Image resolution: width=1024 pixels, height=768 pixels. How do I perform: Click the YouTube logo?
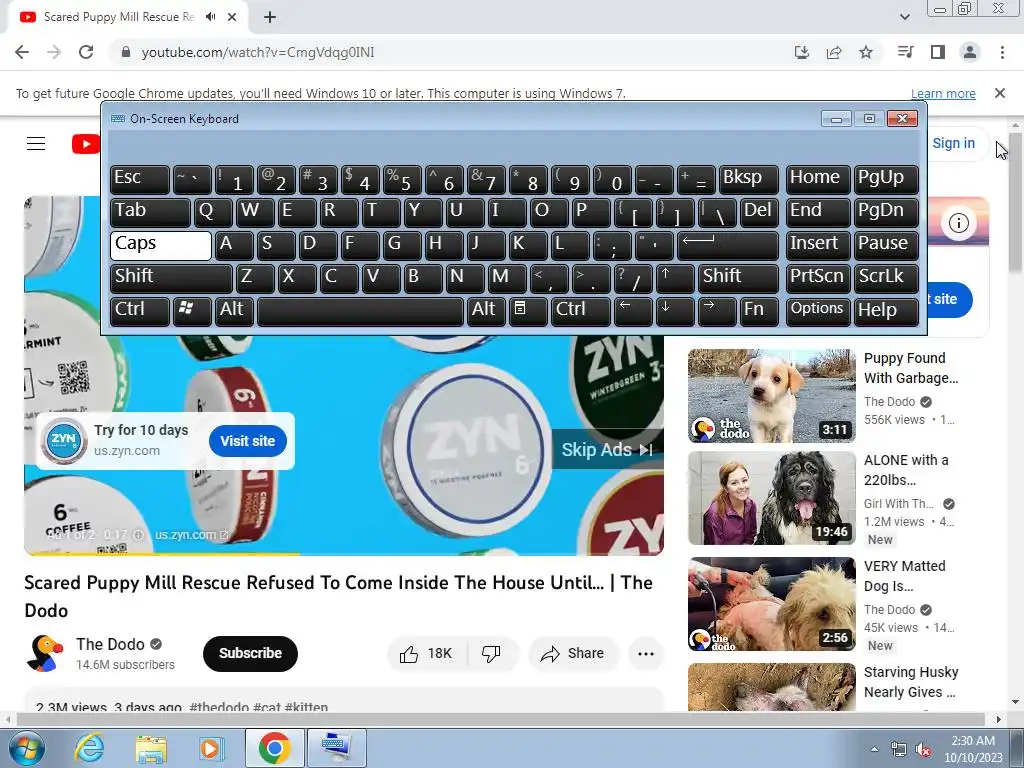[86, 144]
